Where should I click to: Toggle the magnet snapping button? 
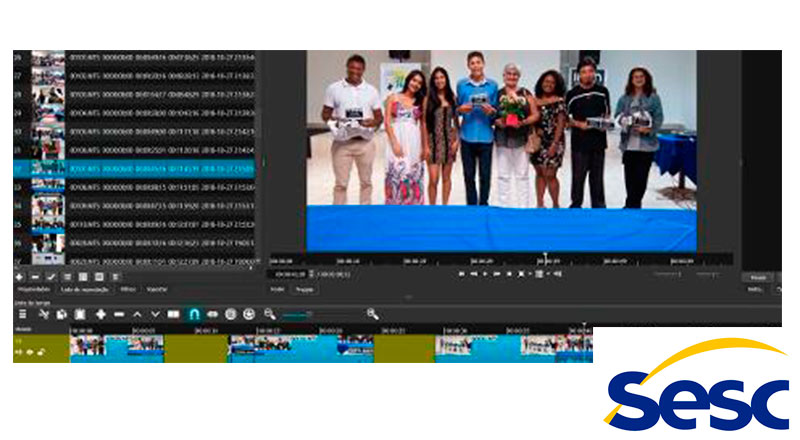[x=194, y=314]
